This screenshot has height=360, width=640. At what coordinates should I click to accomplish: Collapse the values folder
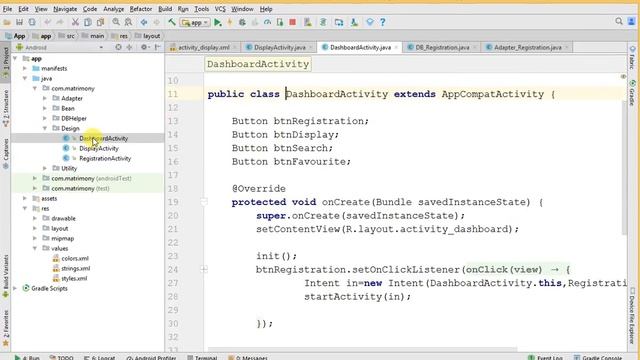point(35,248)
